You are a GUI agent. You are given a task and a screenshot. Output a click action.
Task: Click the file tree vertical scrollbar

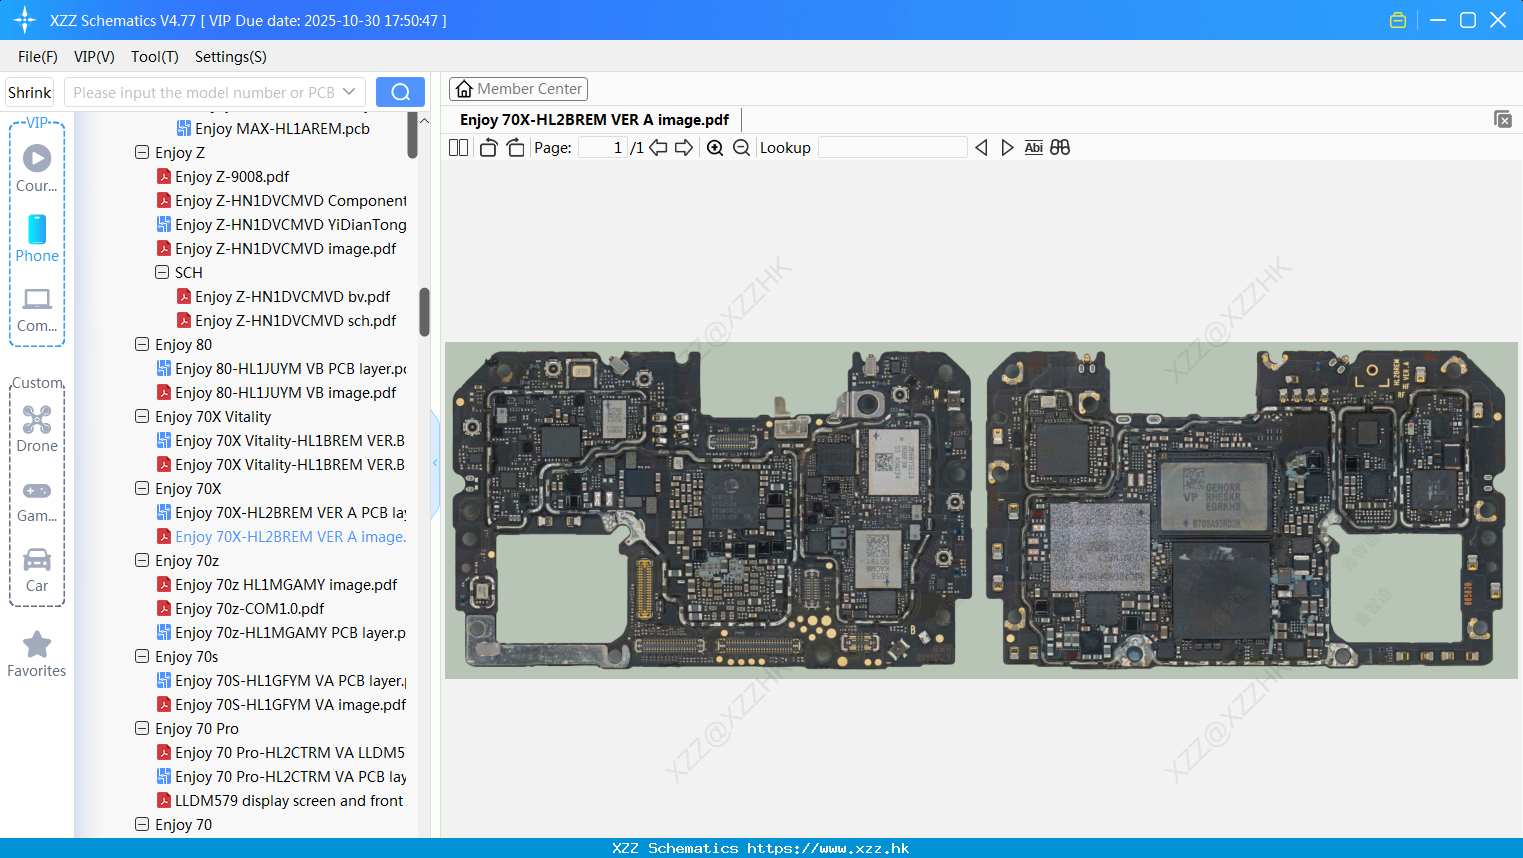424,312
